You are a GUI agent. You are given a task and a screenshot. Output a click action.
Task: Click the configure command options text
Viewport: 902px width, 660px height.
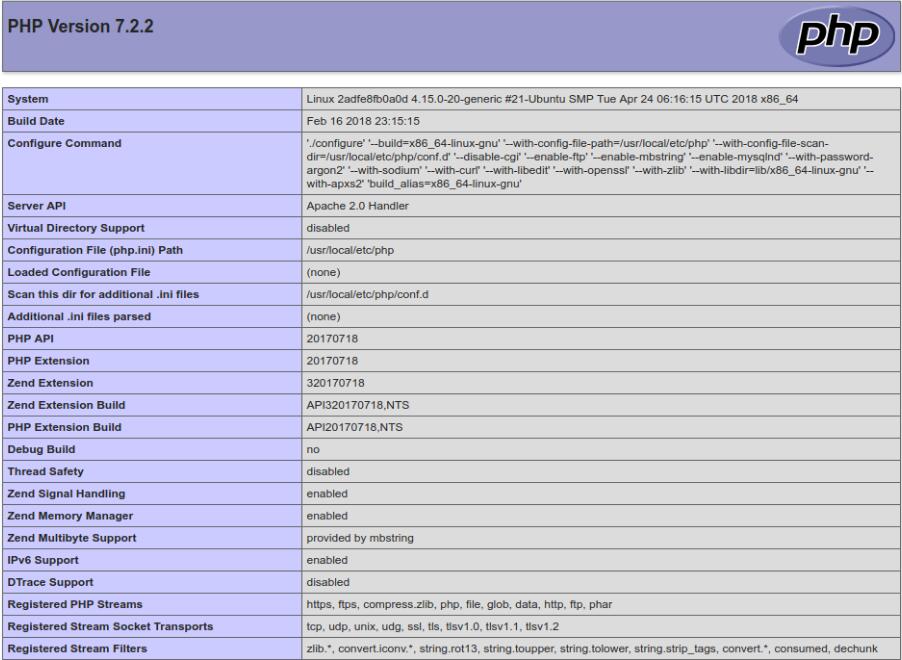(590, 163)
